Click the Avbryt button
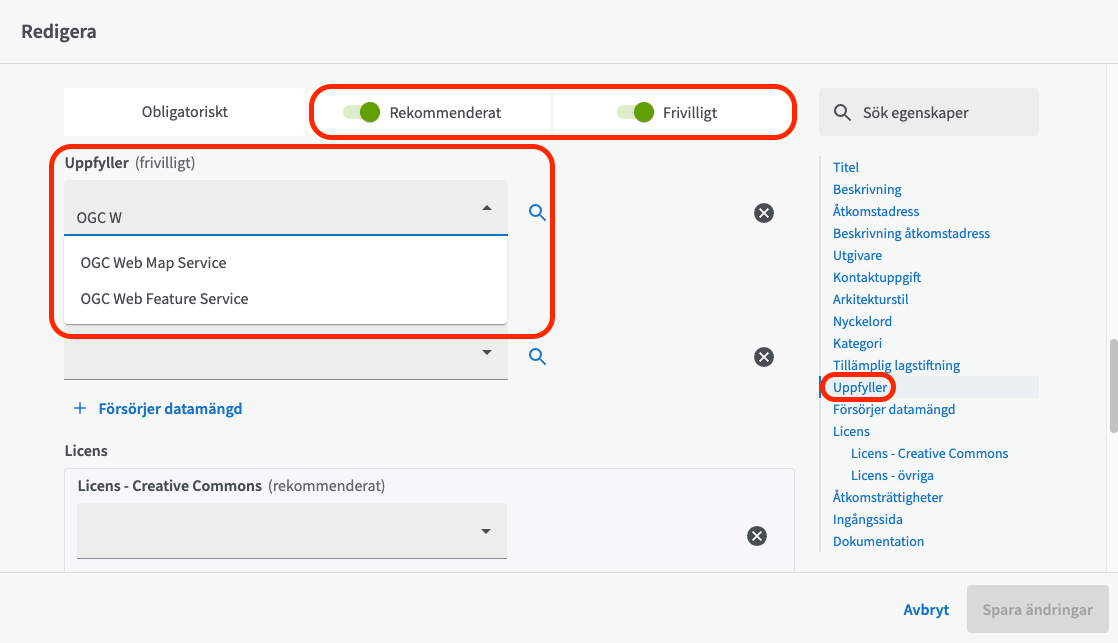Screen dimensions: 1118x643 (926, 609)
